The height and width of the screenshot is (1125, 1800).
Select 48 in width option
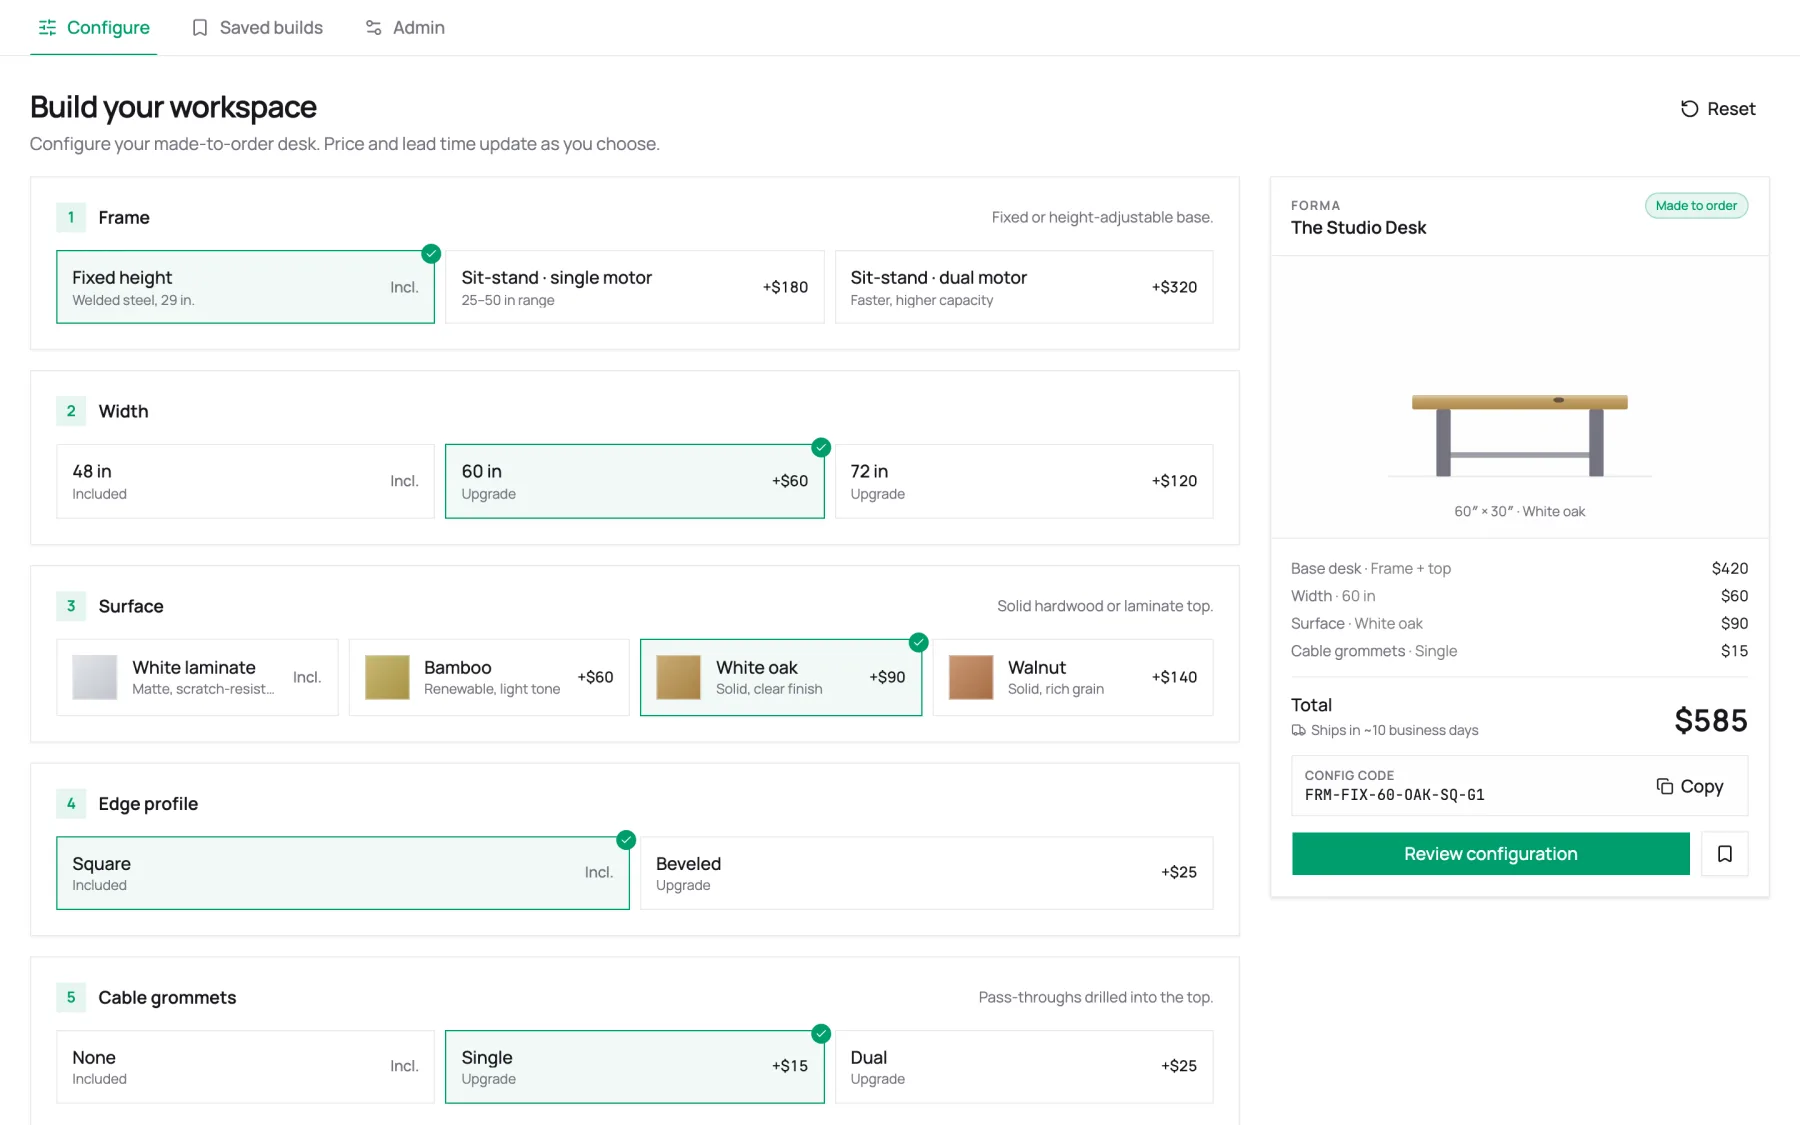[x=245, y=481]
